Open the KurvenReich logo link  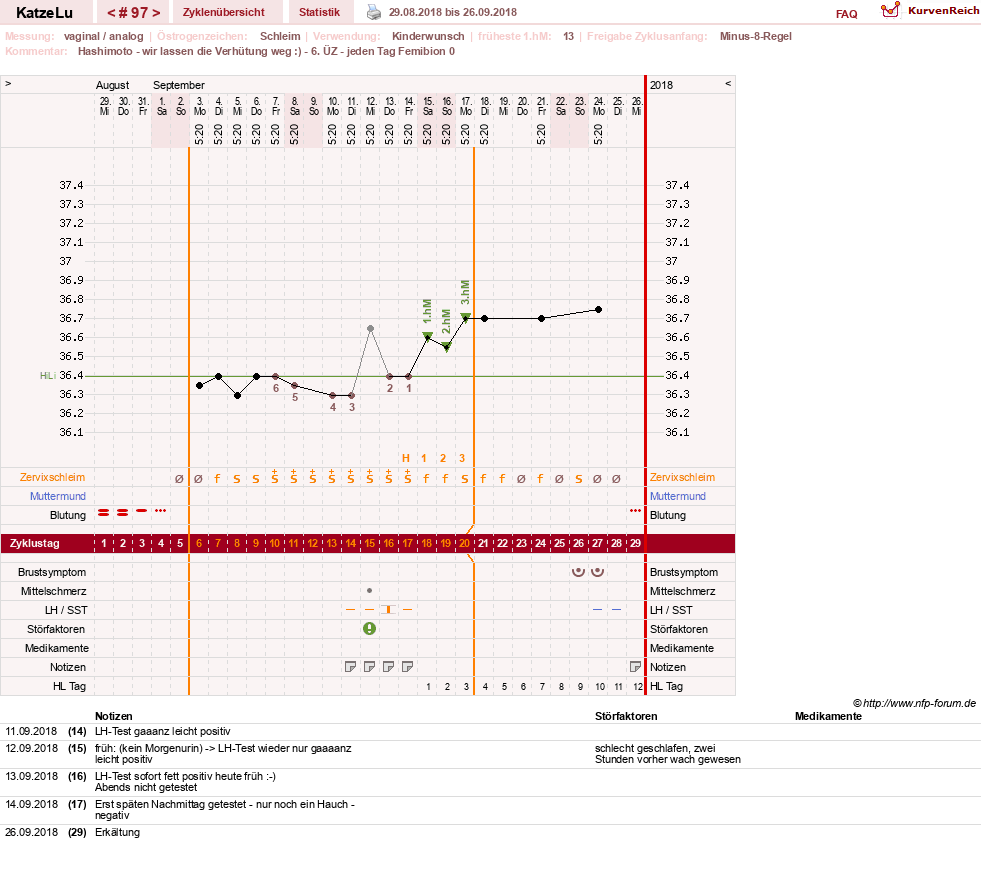tap(929, 11)
